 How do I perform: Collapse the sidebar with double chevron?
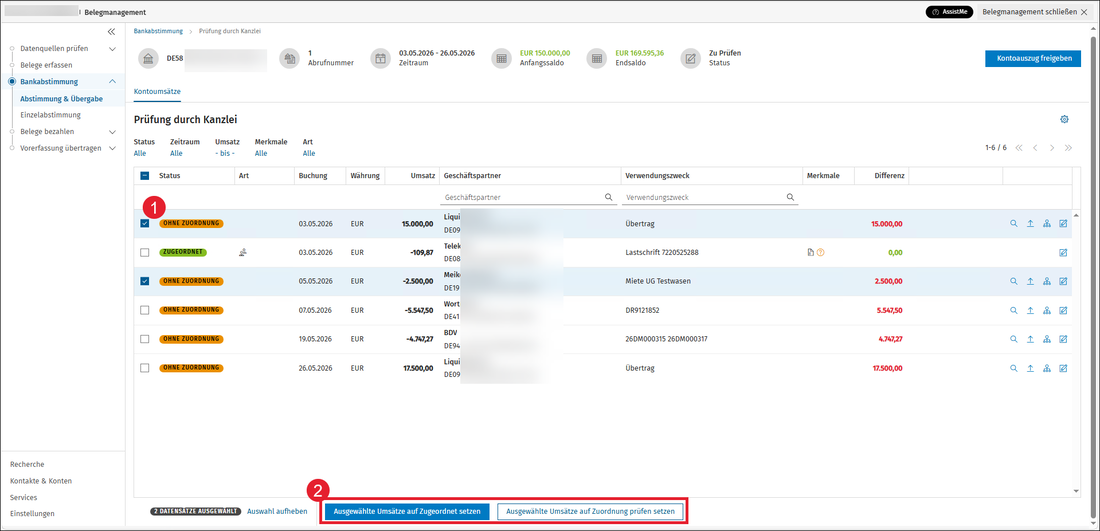click(111, 32)
